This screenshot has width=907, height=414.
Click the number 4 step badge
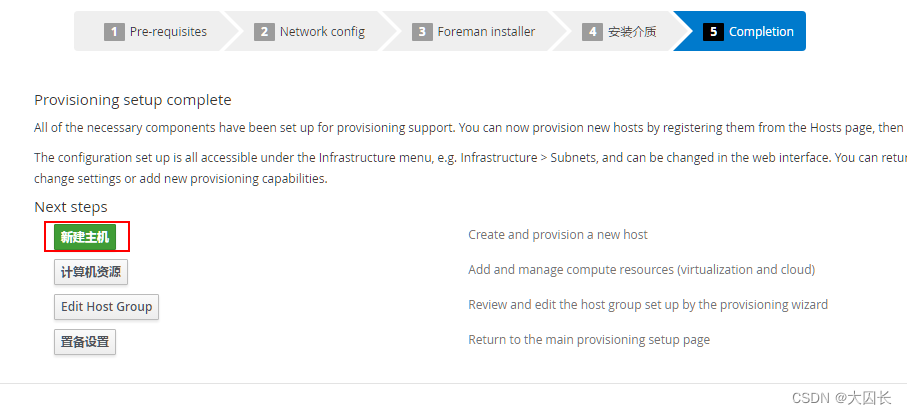coord(592,32)
